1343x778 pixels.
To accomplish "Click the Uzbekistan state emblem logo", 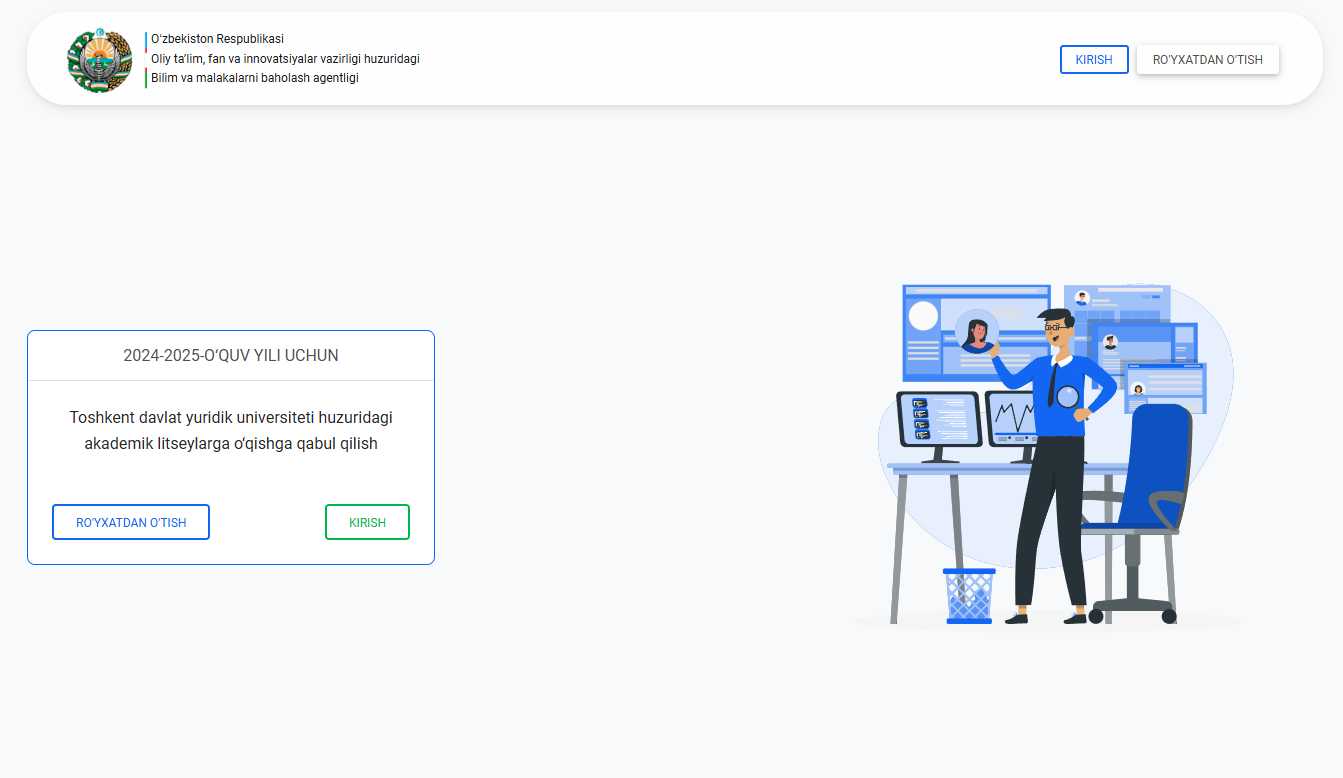I will point(99,61).
